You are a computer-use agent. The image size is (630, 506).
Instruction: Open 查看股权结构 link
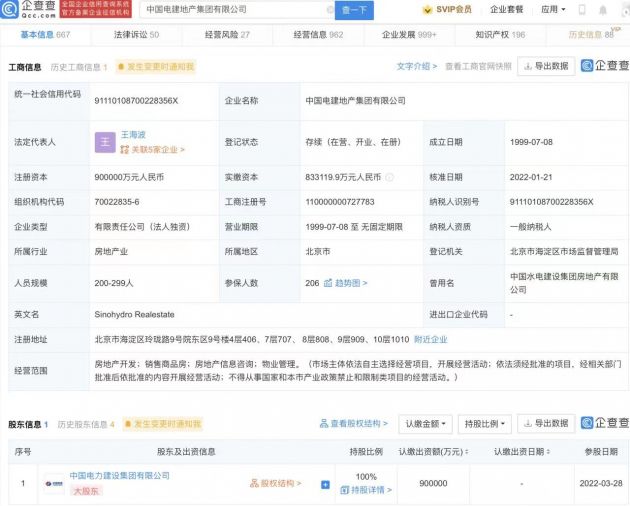pos(354,423)
